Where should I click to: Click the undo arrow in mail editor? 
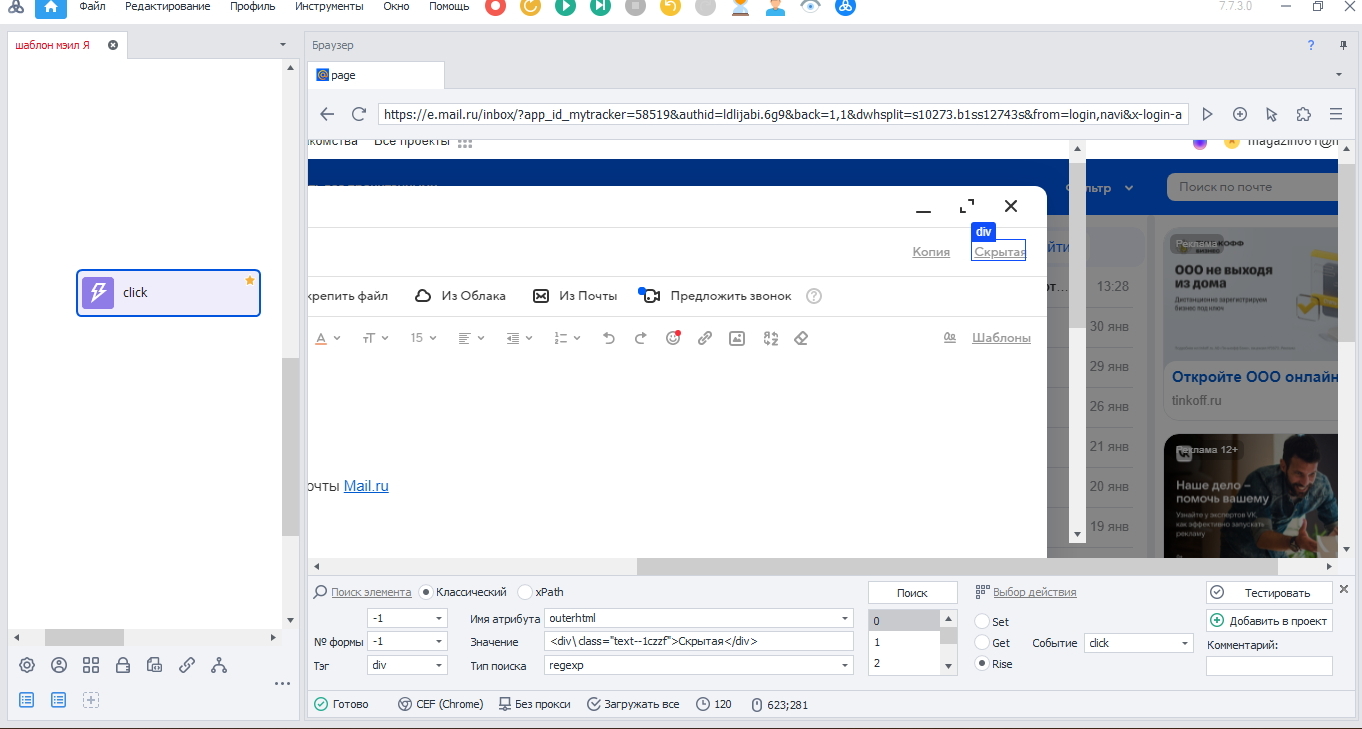tap(609, 338)
